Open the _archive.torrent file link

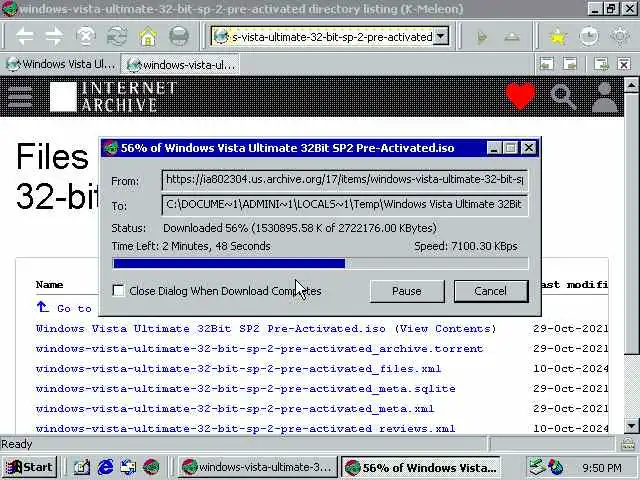pyautogui.click(x=259, y=349)
